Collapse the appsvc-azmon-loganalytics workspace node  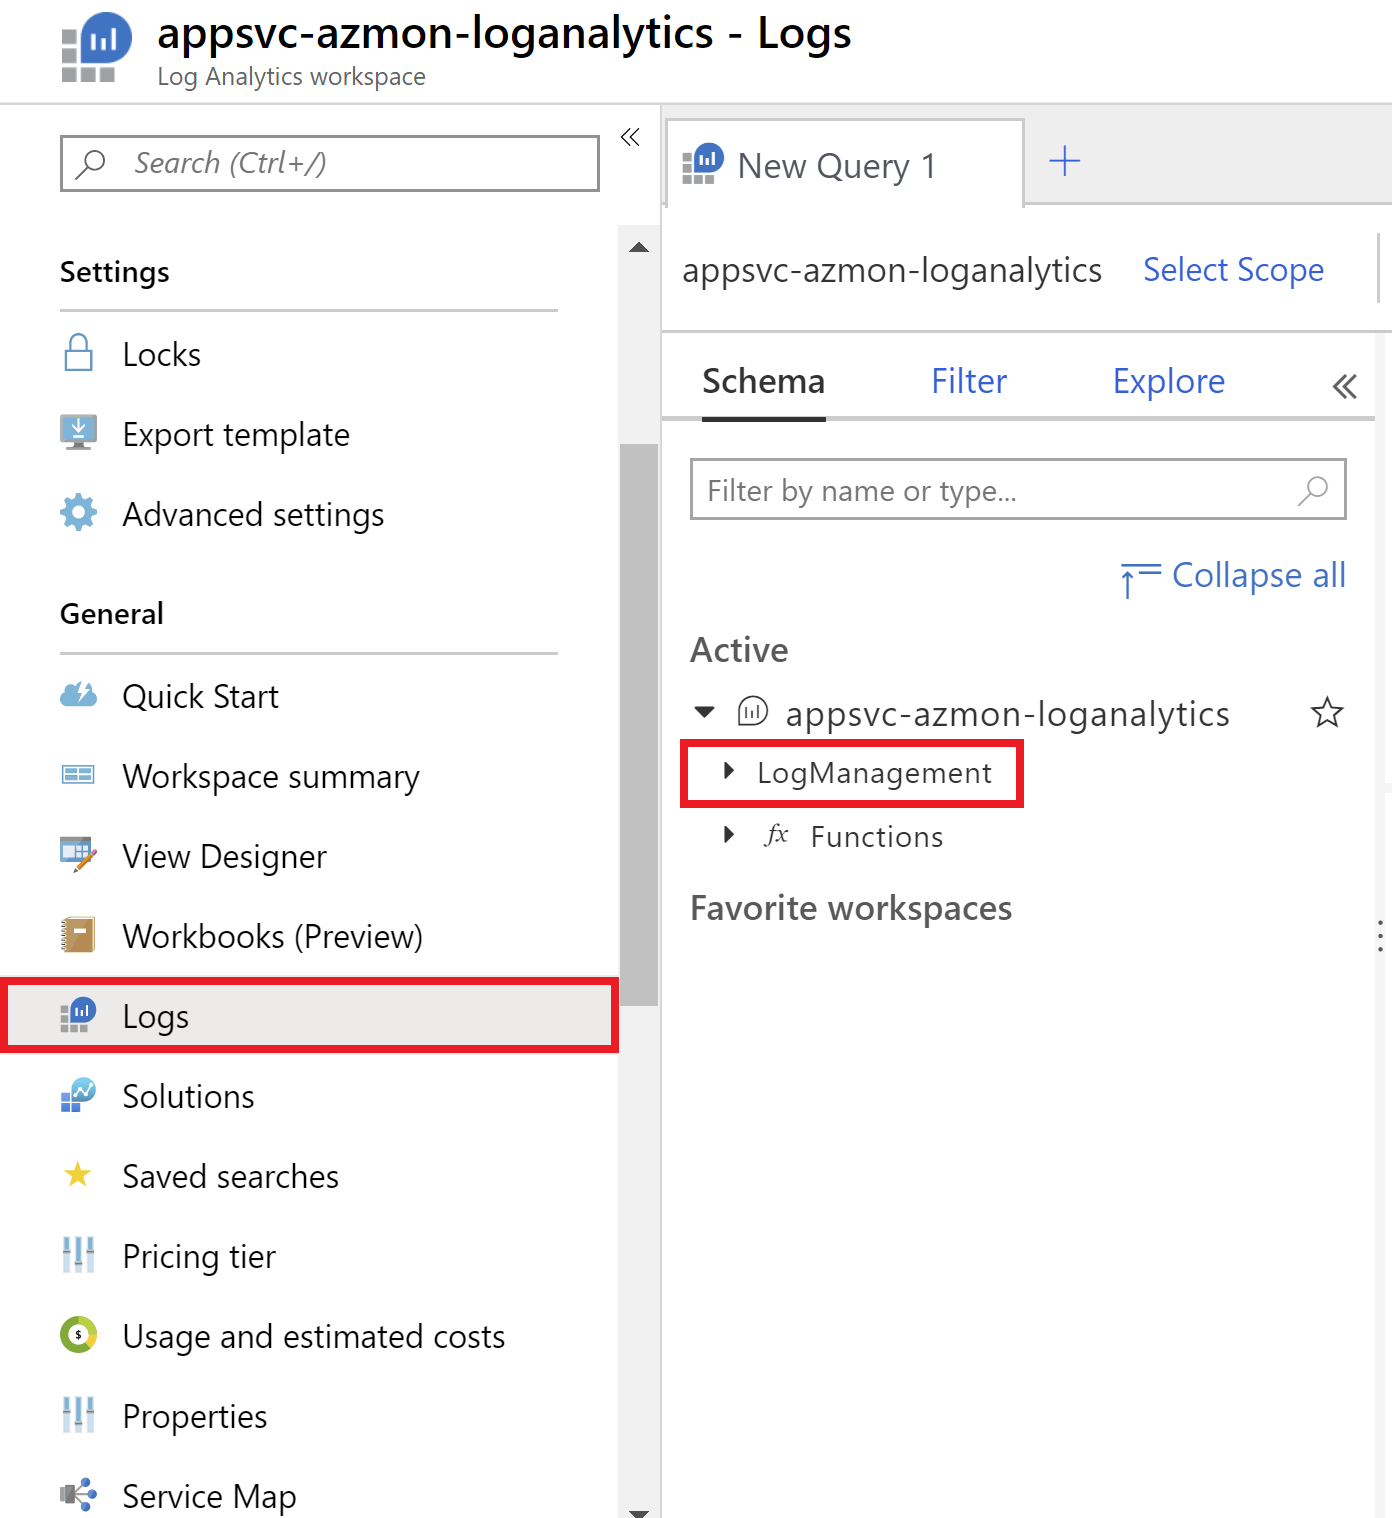pyautogui.click(x=705, y=713)
